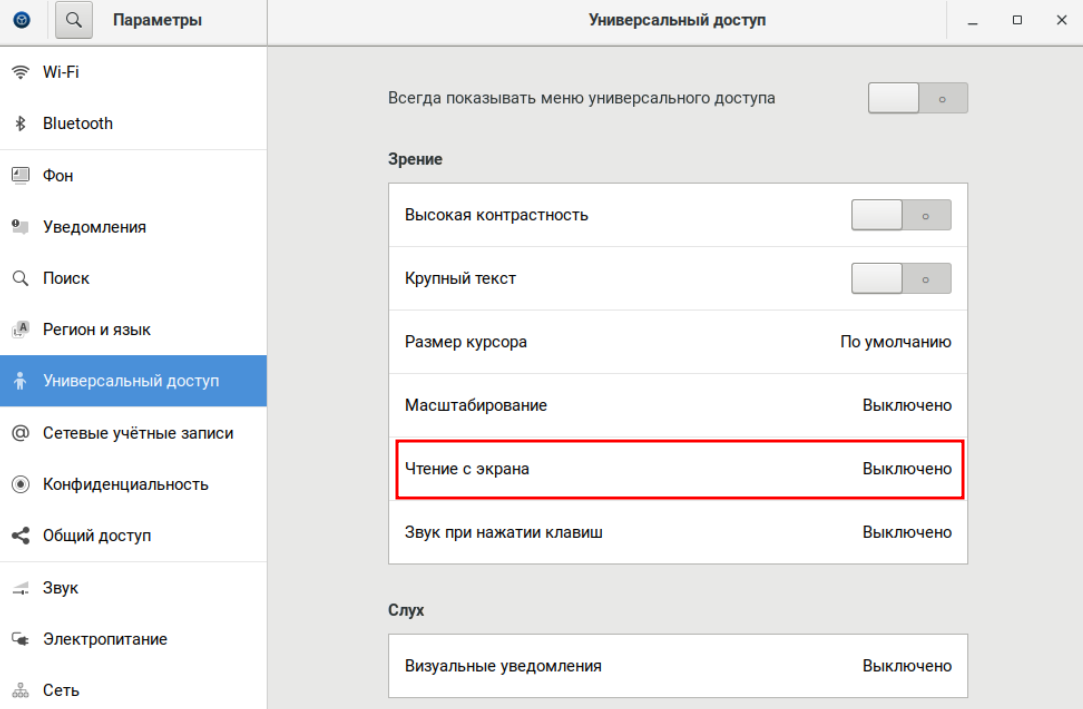Open Чтение с экрана settings row
Screen dimensions: 1083x709
[x=677, y=469]
